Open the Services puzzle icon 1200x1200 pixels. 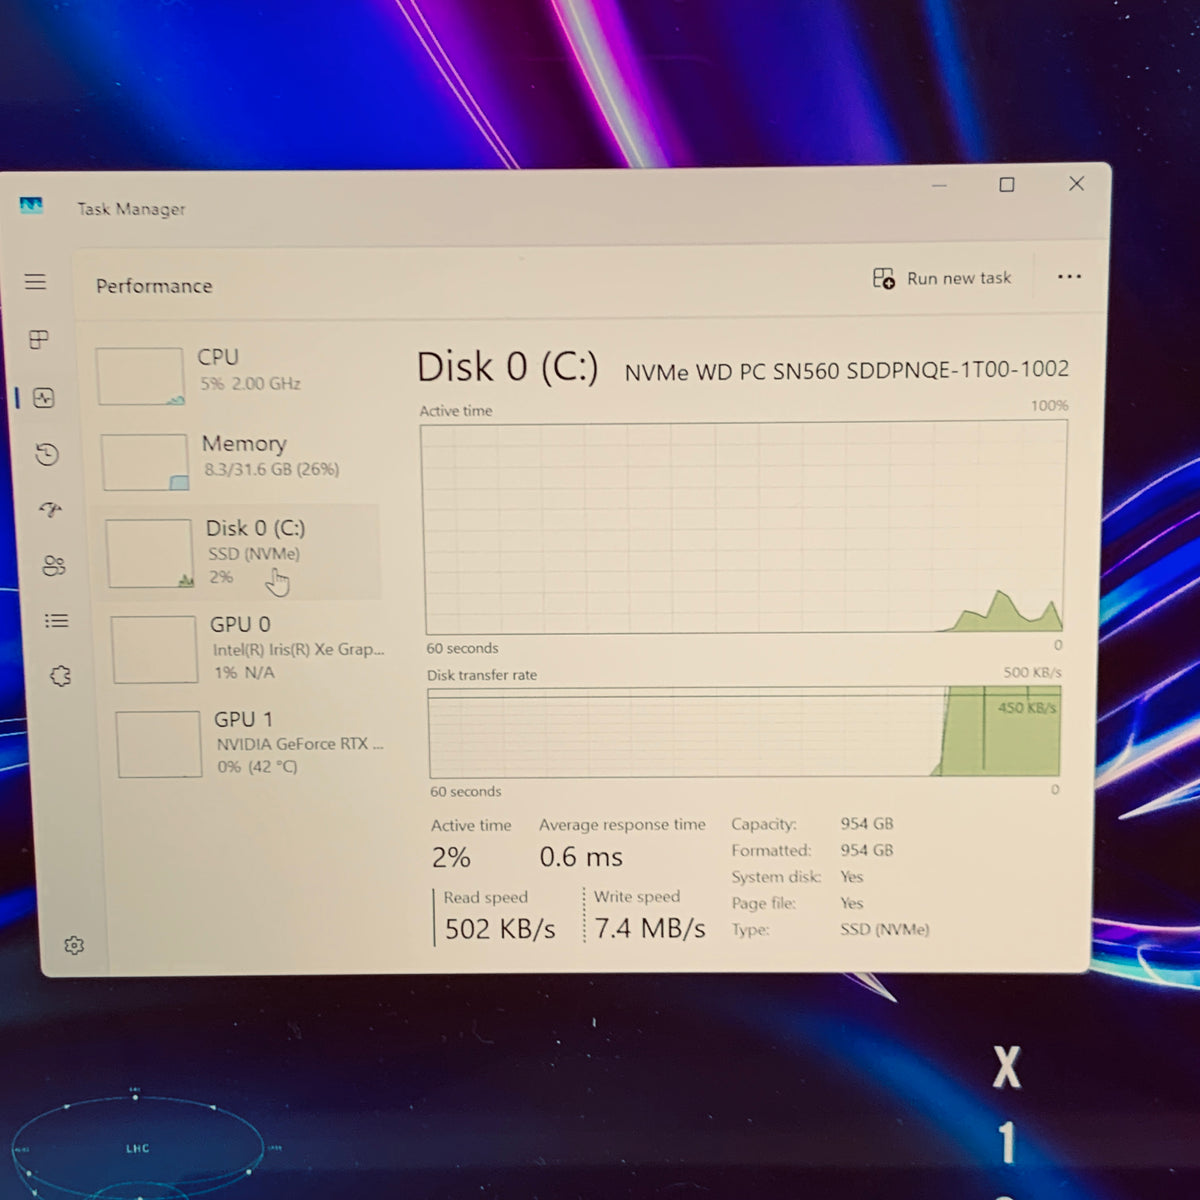coord(60,676)
